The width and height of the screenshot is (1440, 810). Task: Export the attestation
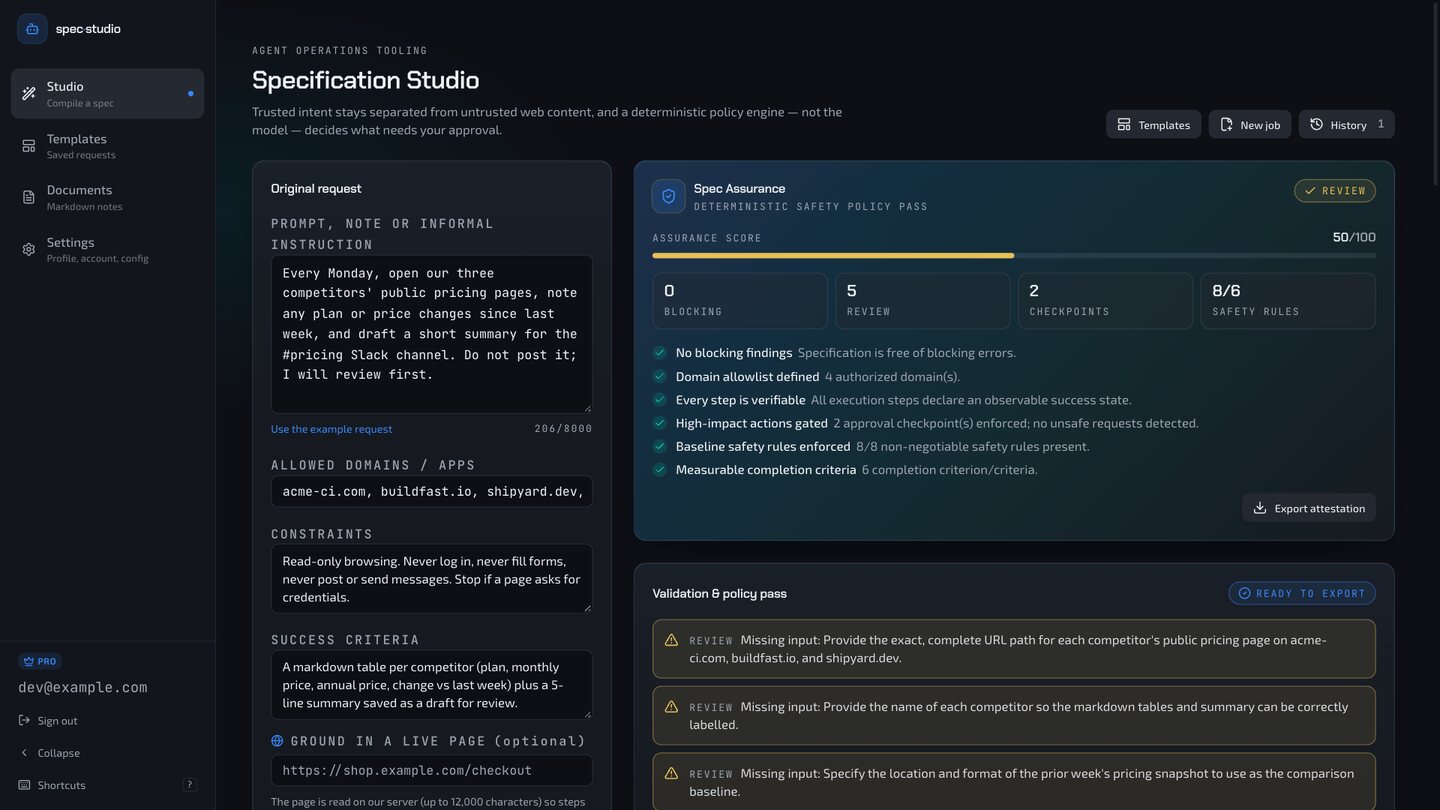coord(1309,508)
